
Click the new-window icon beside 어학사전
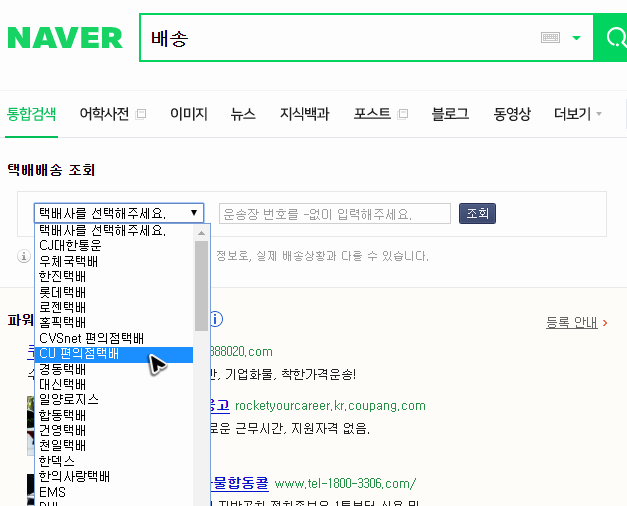[x=141, y=114]
